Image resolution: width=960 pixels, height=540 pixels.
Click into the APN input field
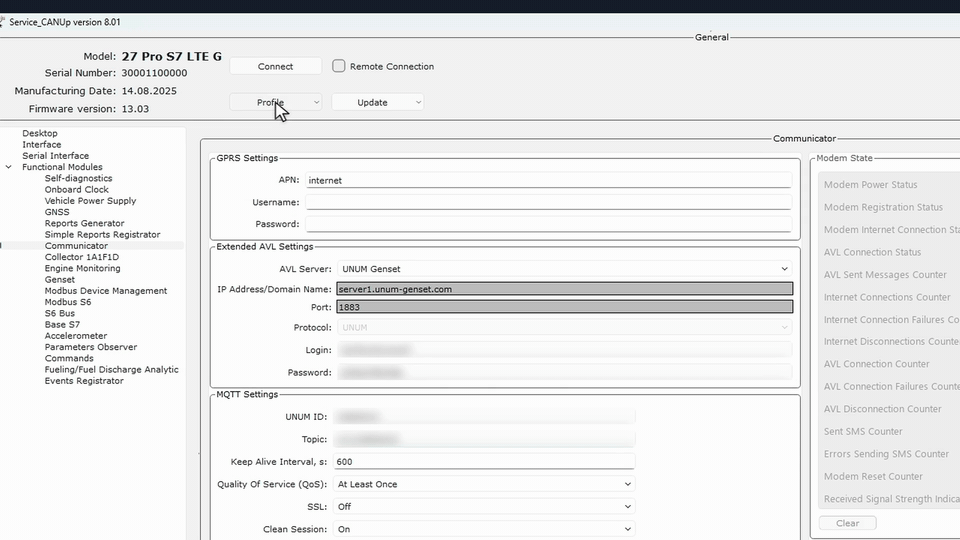pyautogui.click(x=549, y=181)
